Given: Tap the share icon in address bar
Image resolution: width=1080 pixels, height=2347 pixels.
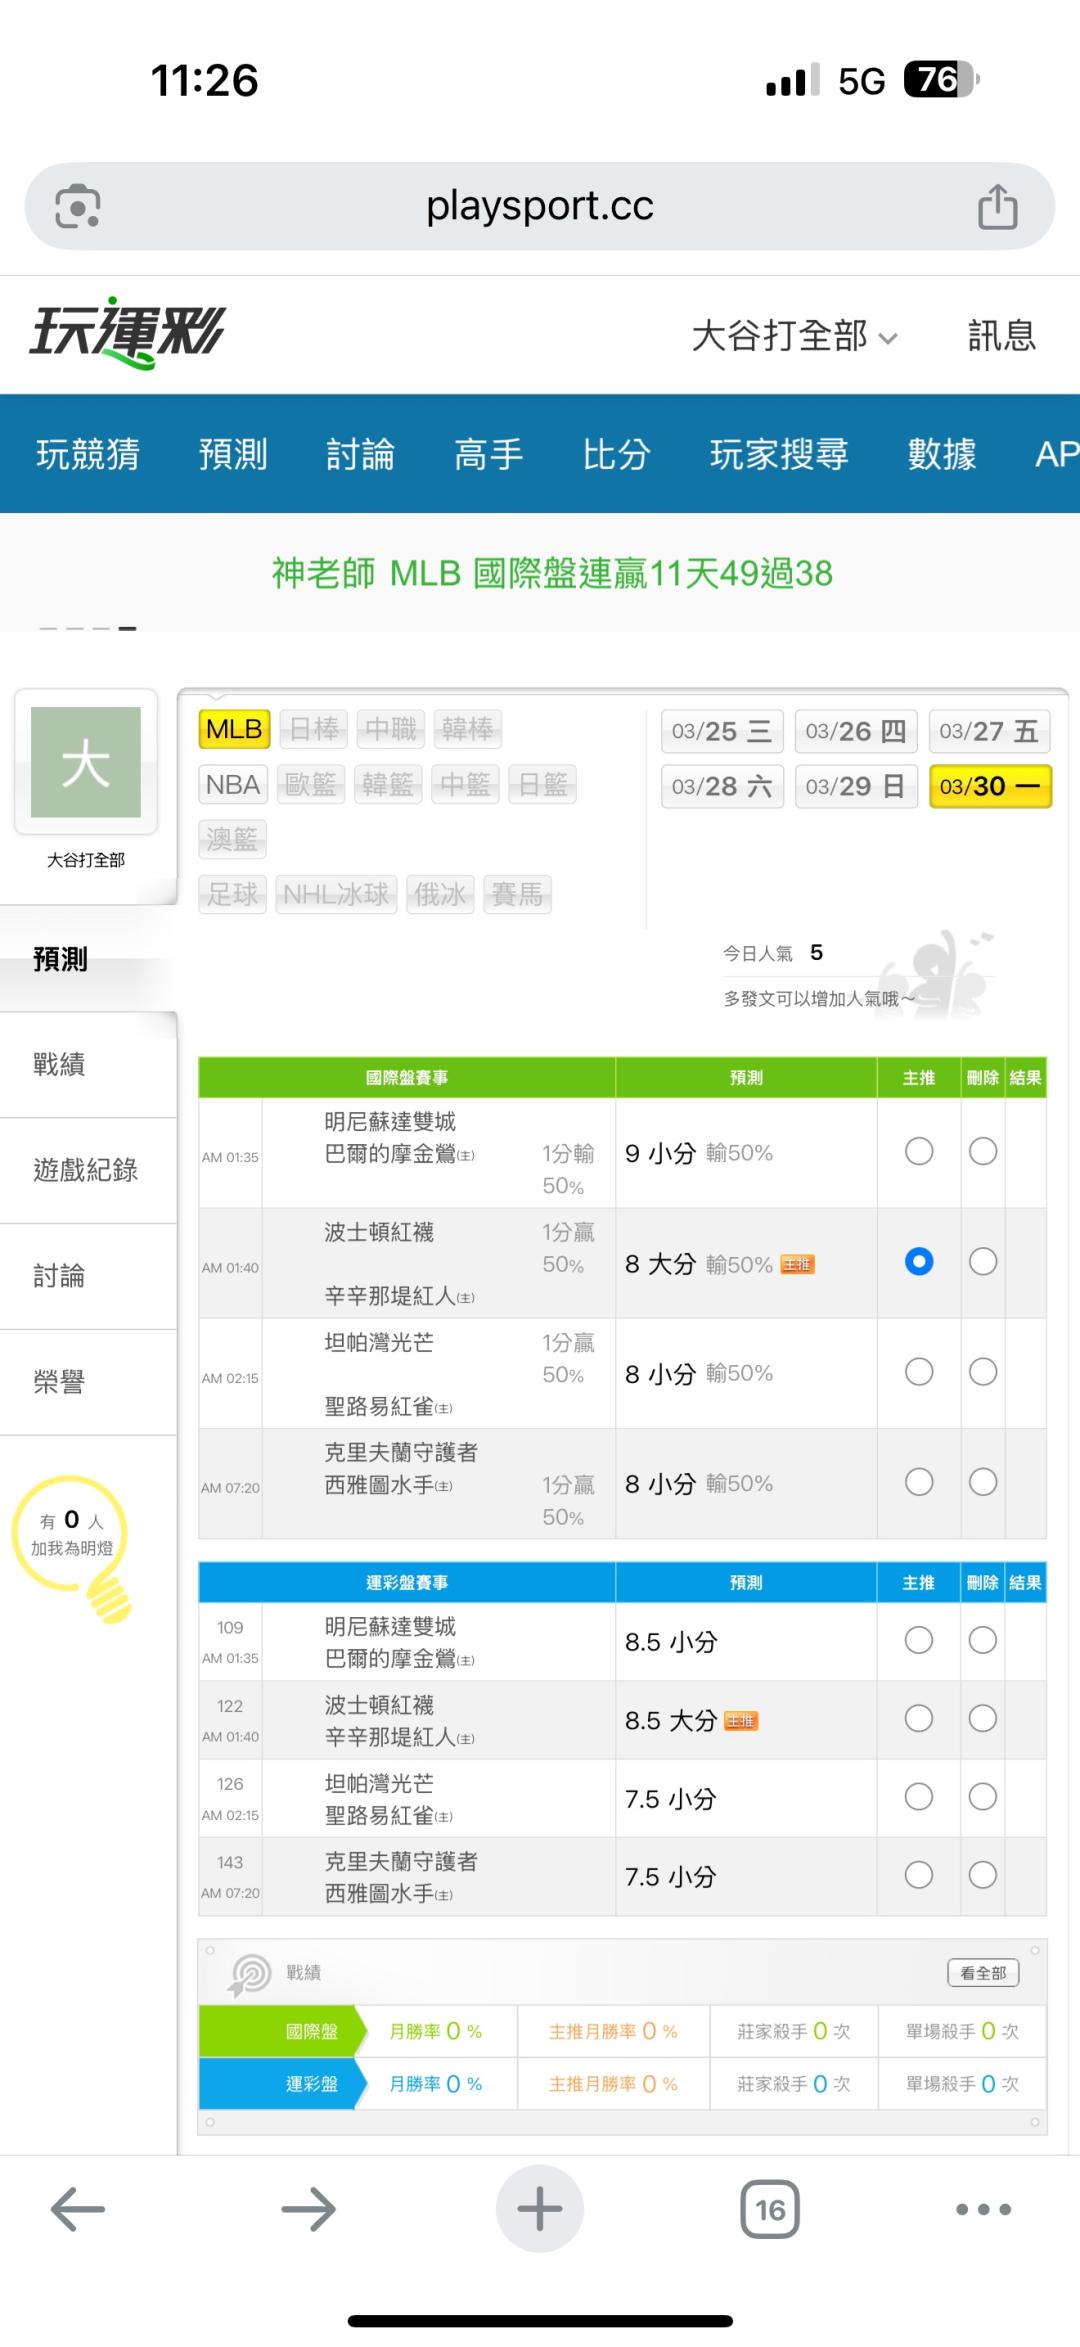Looking at the screenshot, I should [x=997, y=207].
